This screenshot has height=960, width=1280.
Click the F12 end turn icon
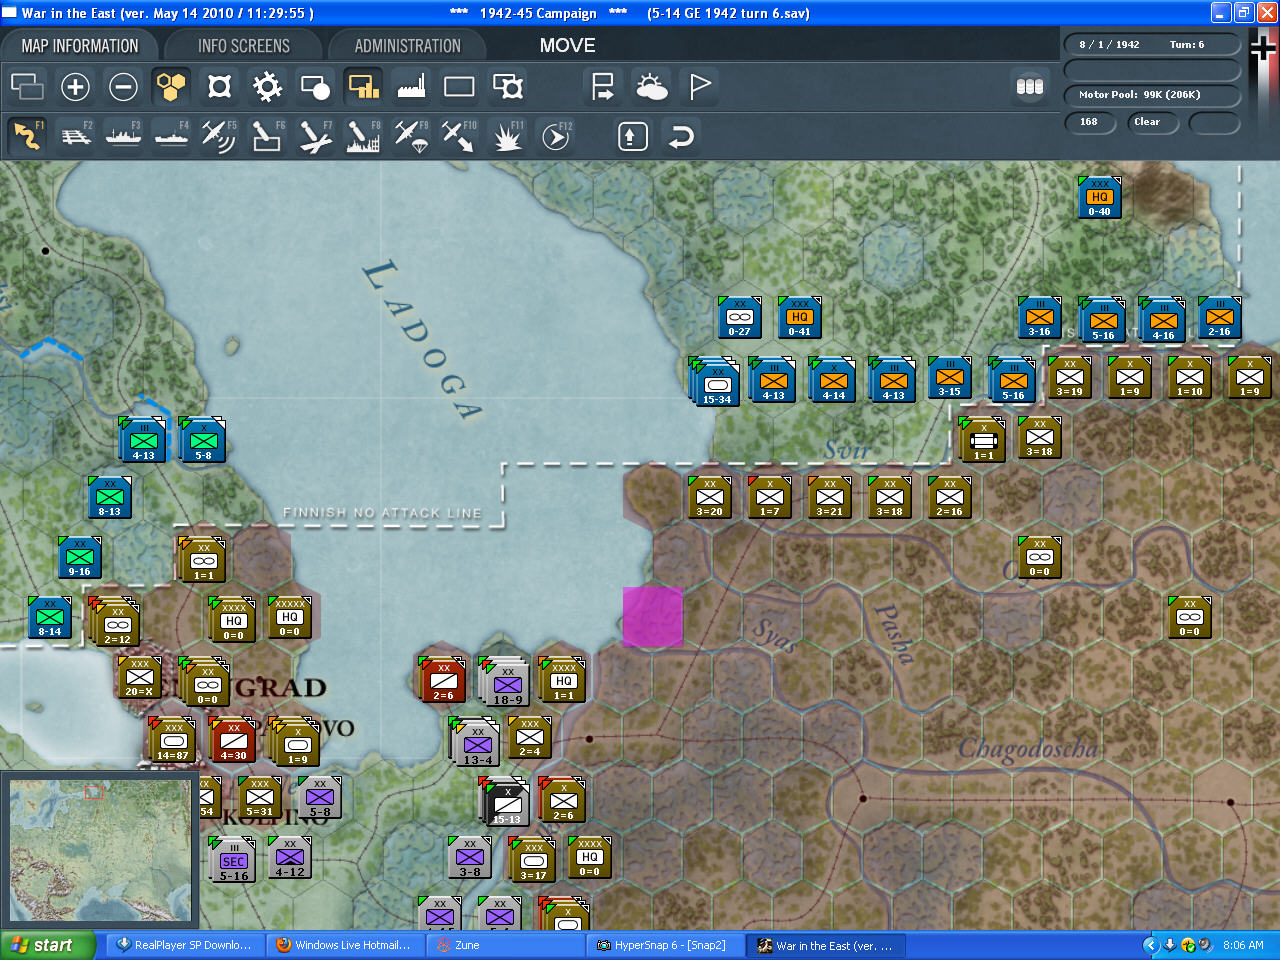556,136
